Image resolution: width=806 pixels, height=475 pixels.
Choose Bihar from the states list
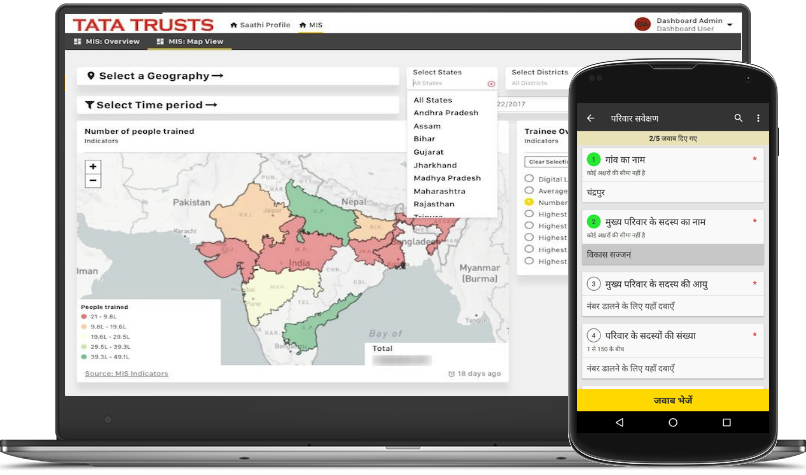(x=424, y=139)
